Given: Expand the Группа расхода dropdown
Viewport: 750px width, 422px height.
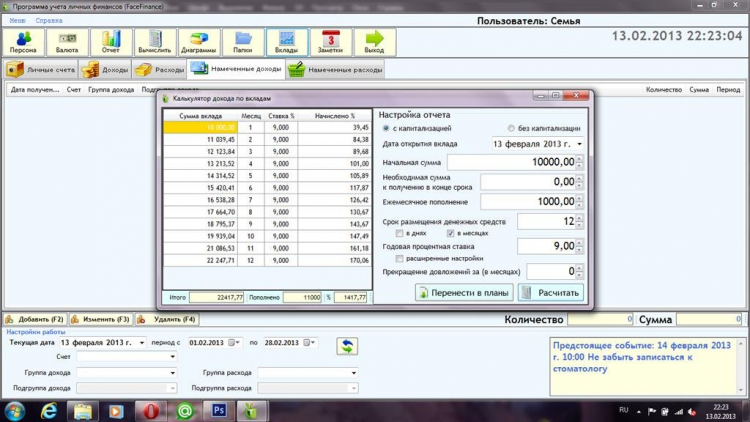Looking at the screenshot, I should [x=353, y=373].
